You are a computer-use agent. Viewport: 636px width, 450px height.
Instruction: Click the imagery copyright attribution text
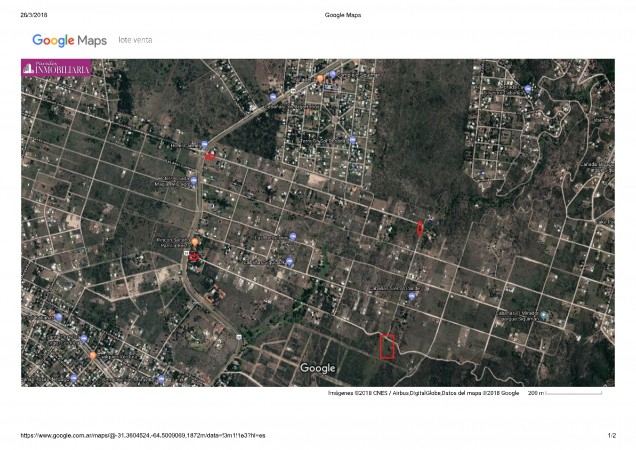(423, 393)
